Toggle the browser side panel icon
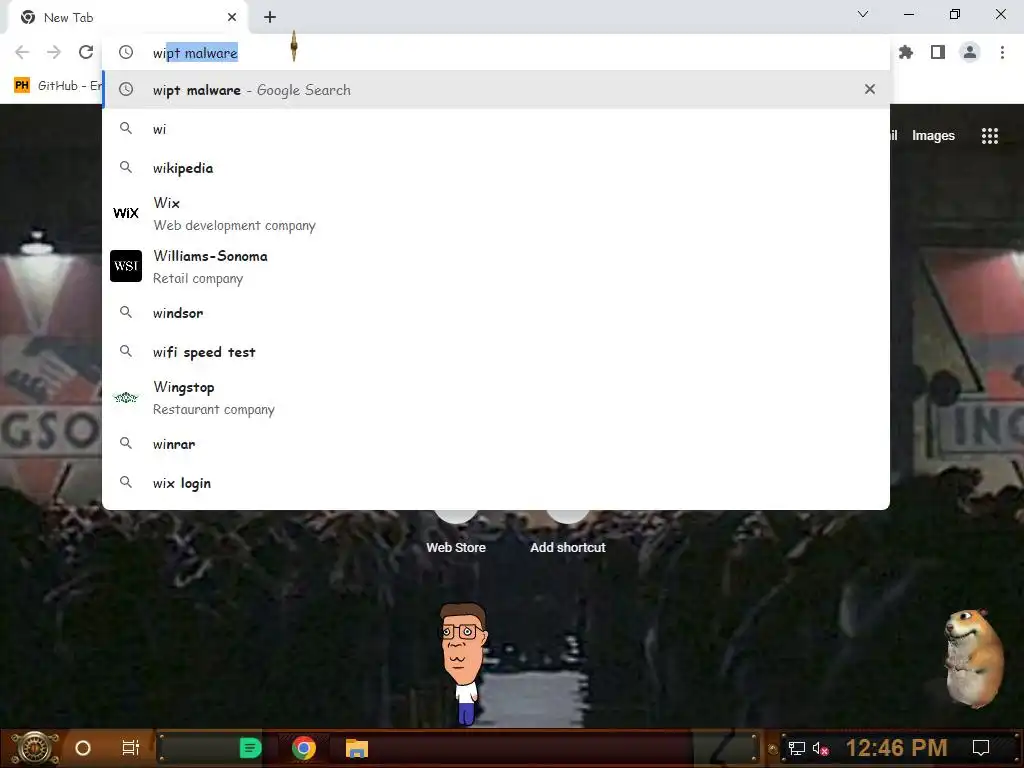The height and width of the screenshot is (768, 1024). 938,52
